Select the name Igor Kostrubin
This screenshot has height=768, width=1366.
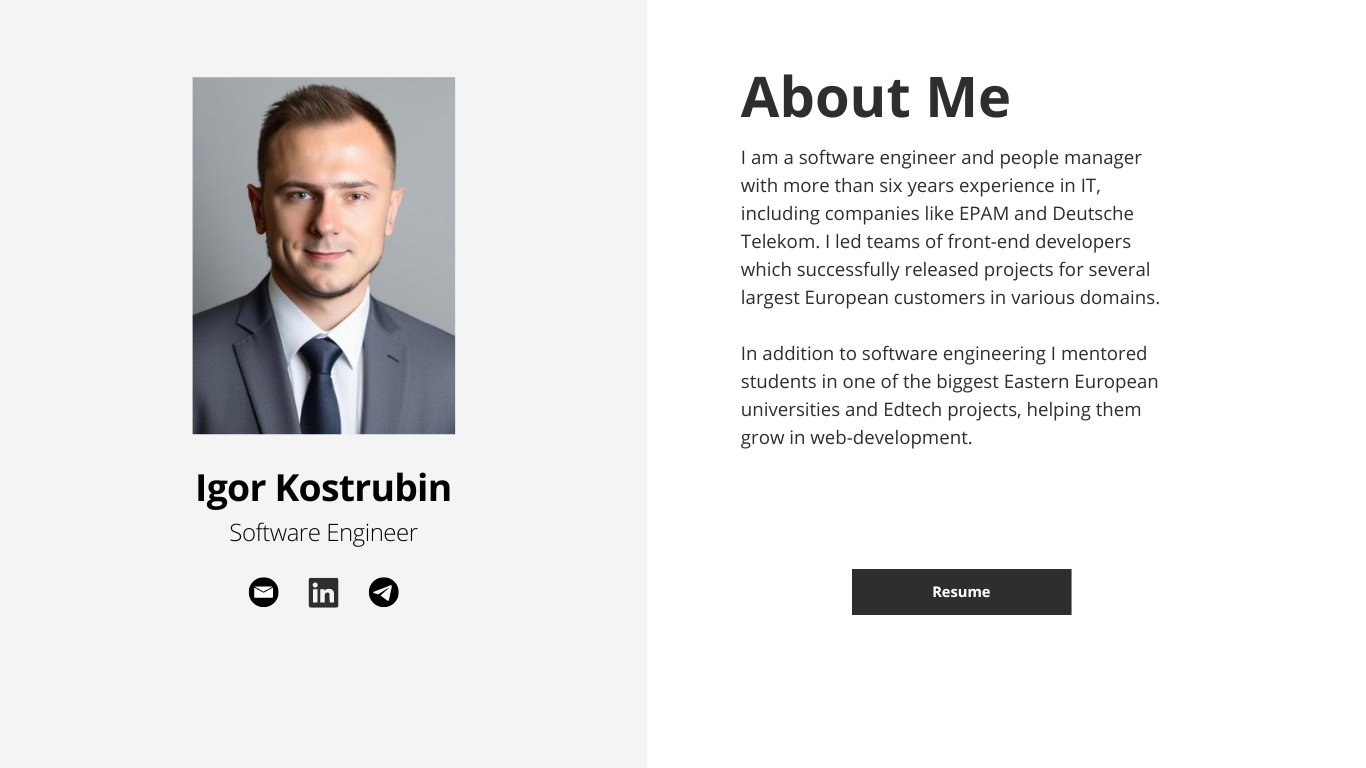[x=323, y=488]
